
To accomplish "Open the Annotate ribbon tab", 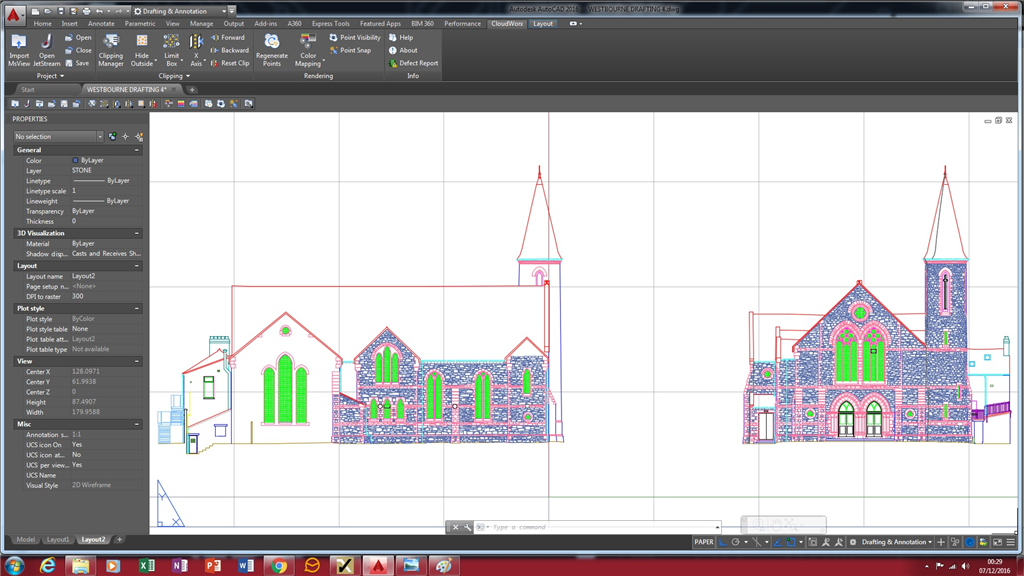I will coord(101,23).
